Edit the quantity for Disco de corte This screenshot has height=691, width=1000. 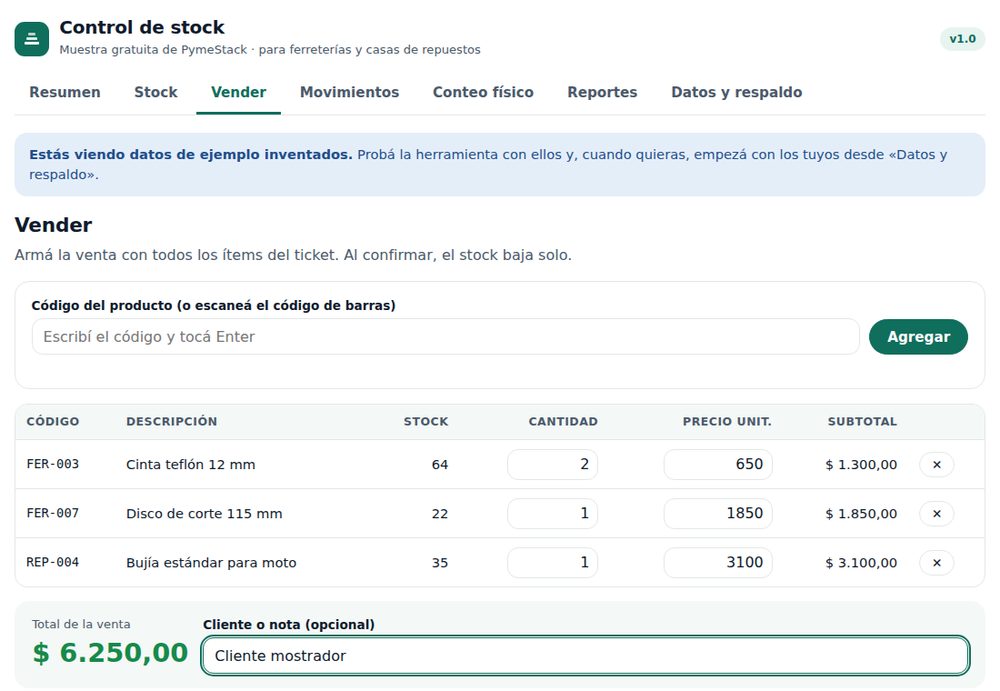point(552,514)
